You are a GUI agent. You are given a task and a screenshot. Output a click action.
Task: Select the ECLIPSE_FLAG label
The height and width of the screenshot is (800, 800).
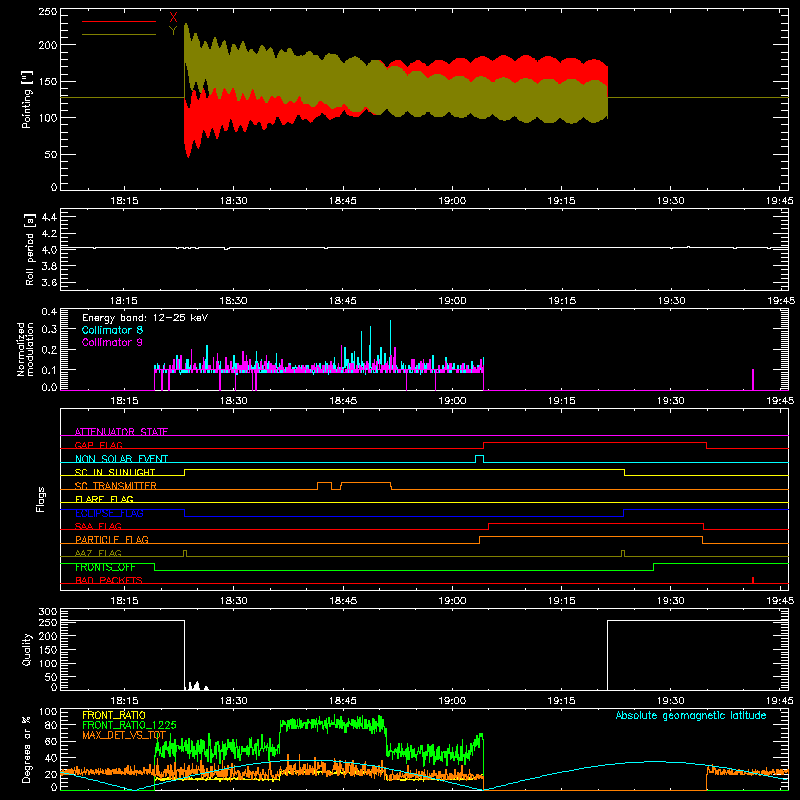coord(109,513)
